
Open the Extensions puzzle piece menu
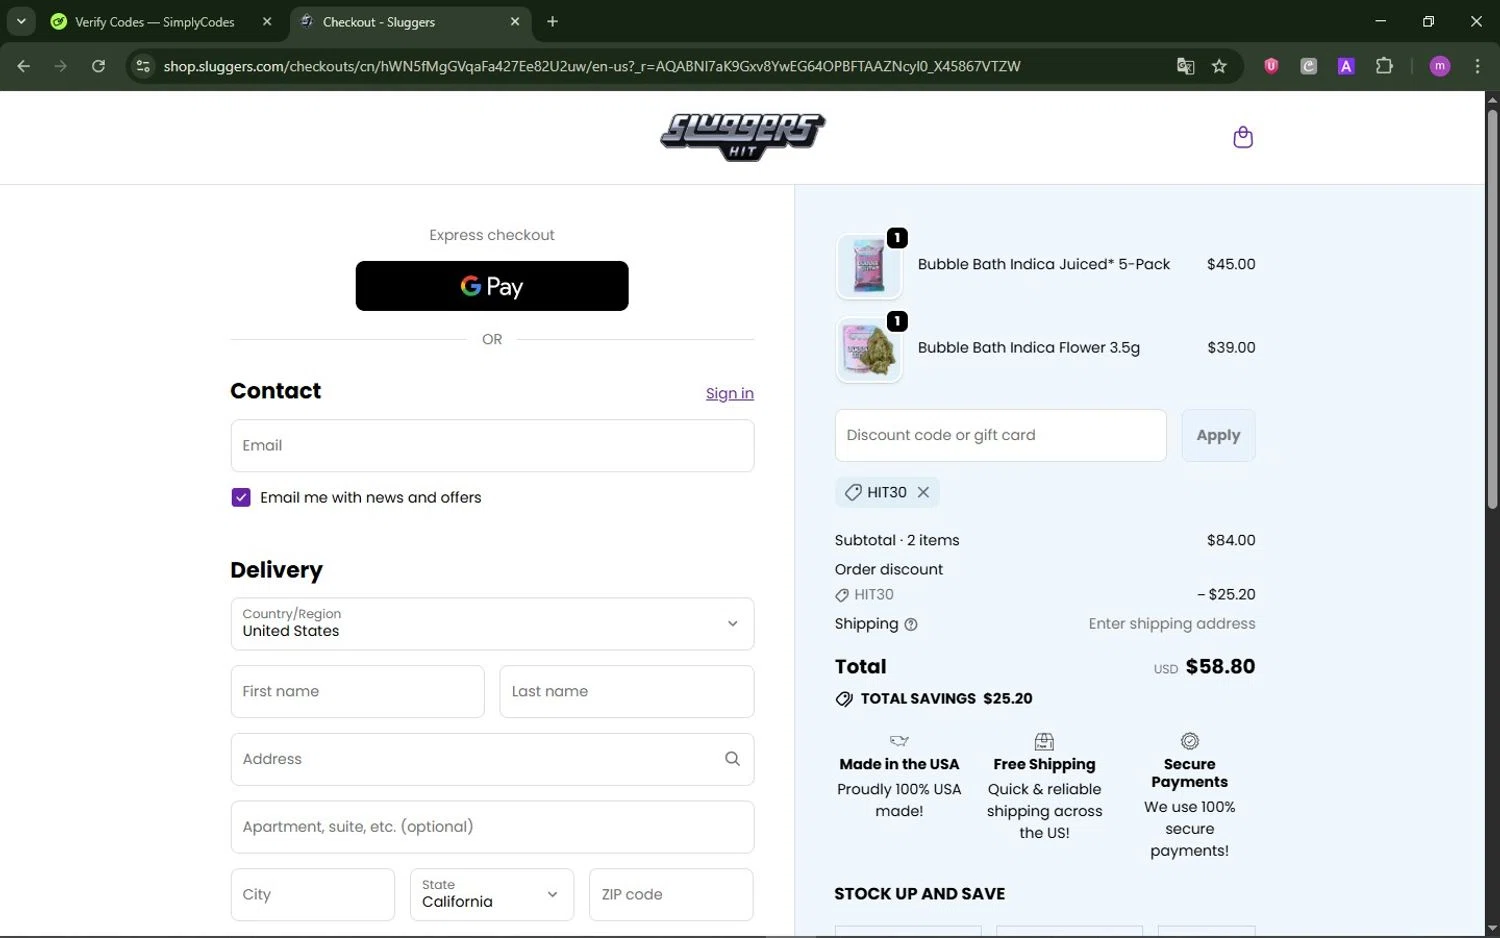tap(1384, 66)
